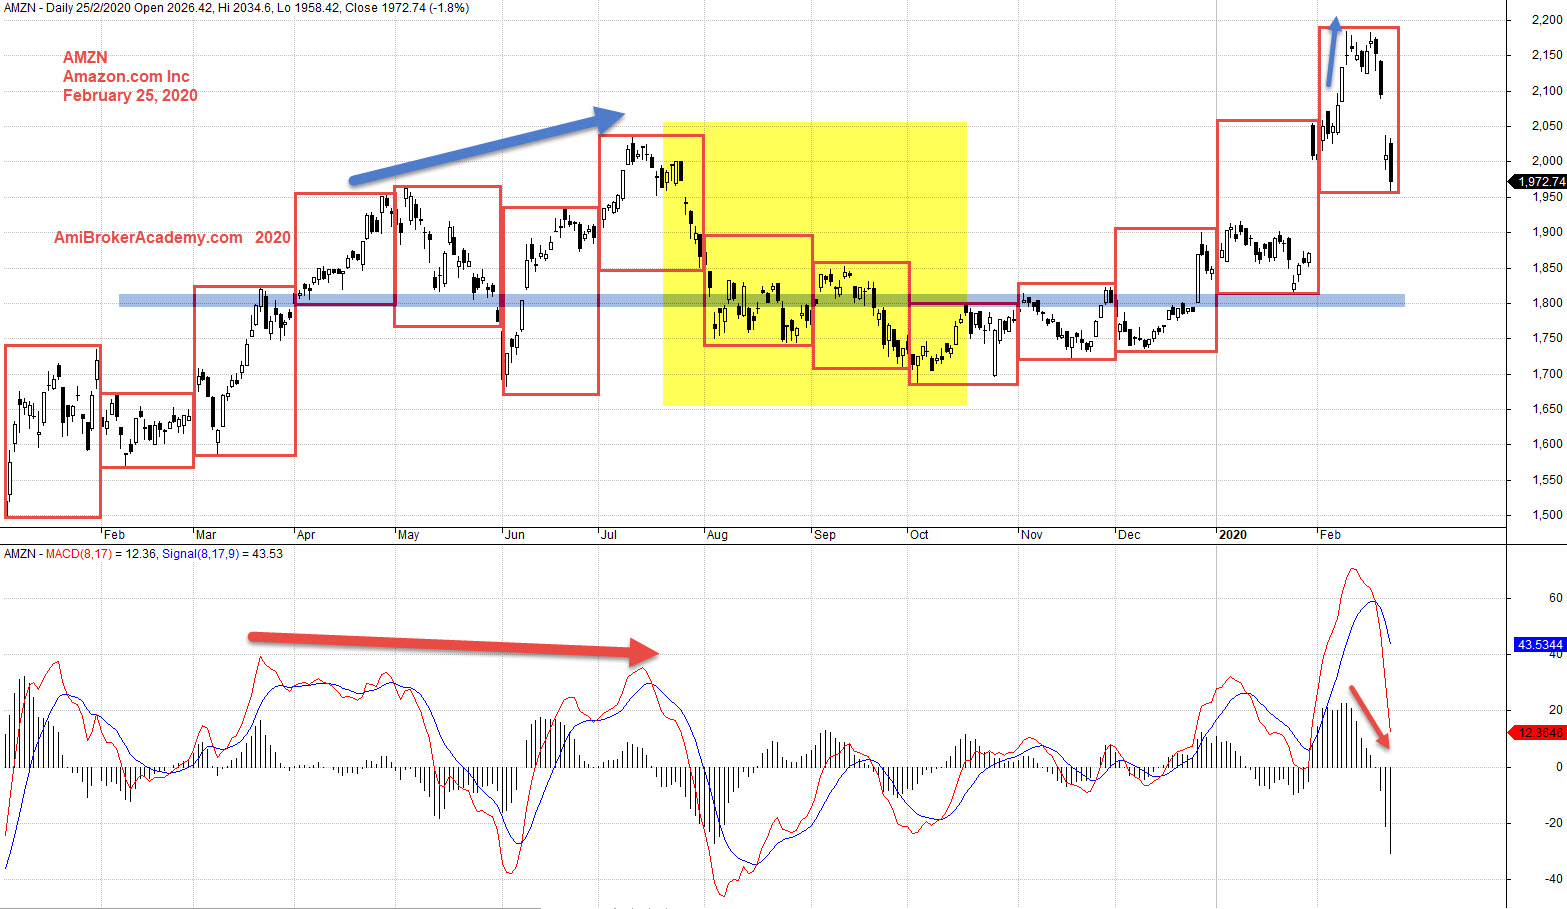Click the 2,100 price axis label
Viewport: 1567px width, 909px height.
coord(1547,91)
